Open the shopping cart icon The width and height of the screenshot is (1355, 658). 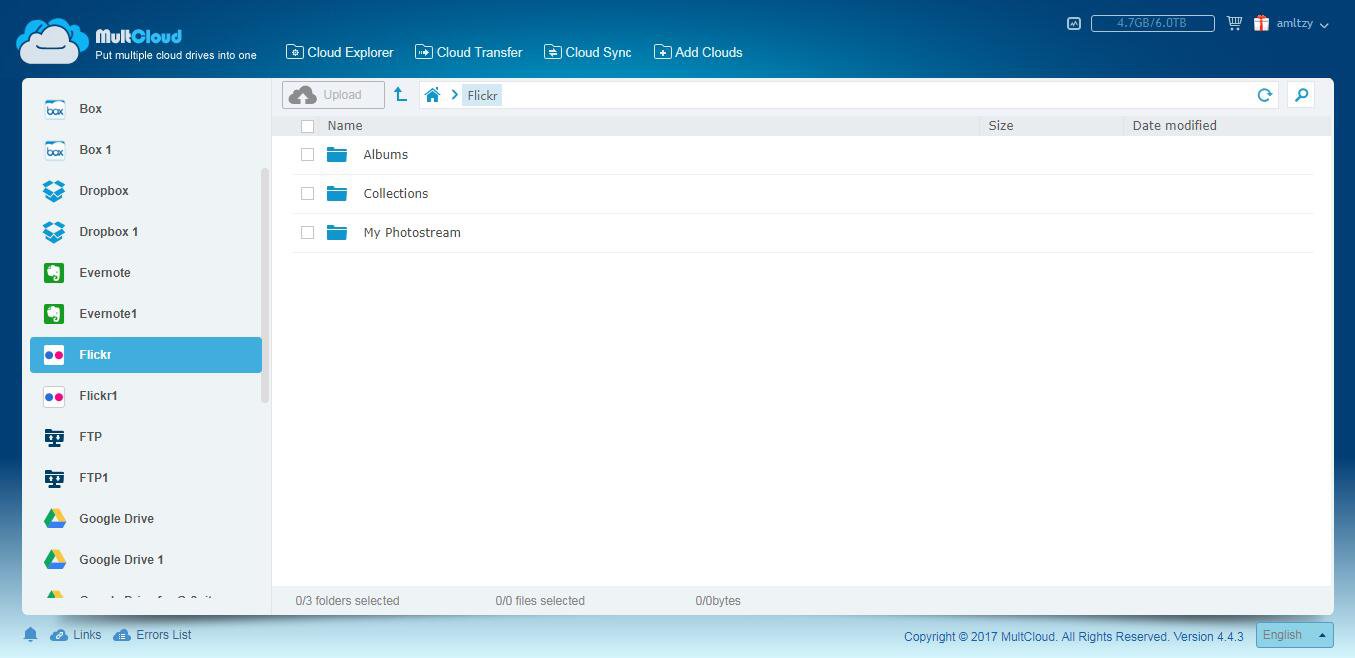point(1234,23)
